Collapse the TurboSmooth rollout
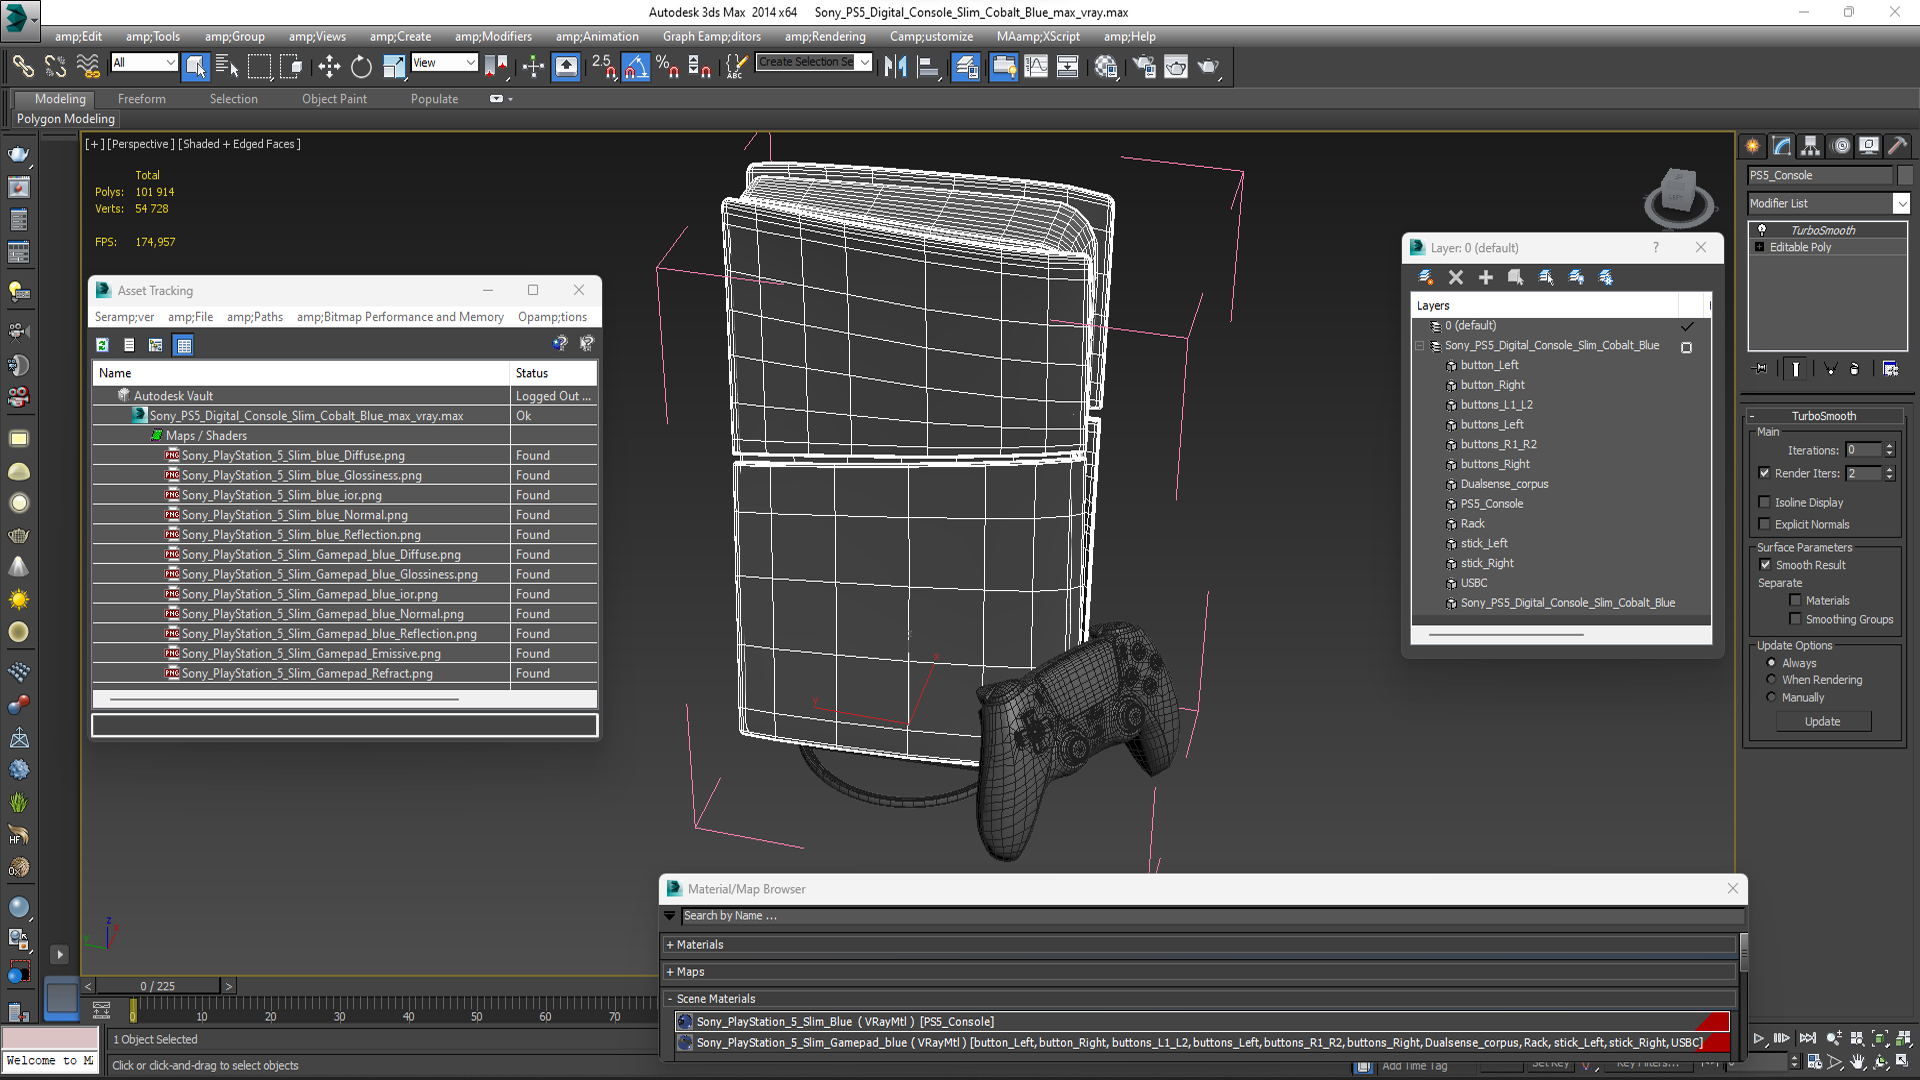 [1752, 416]
